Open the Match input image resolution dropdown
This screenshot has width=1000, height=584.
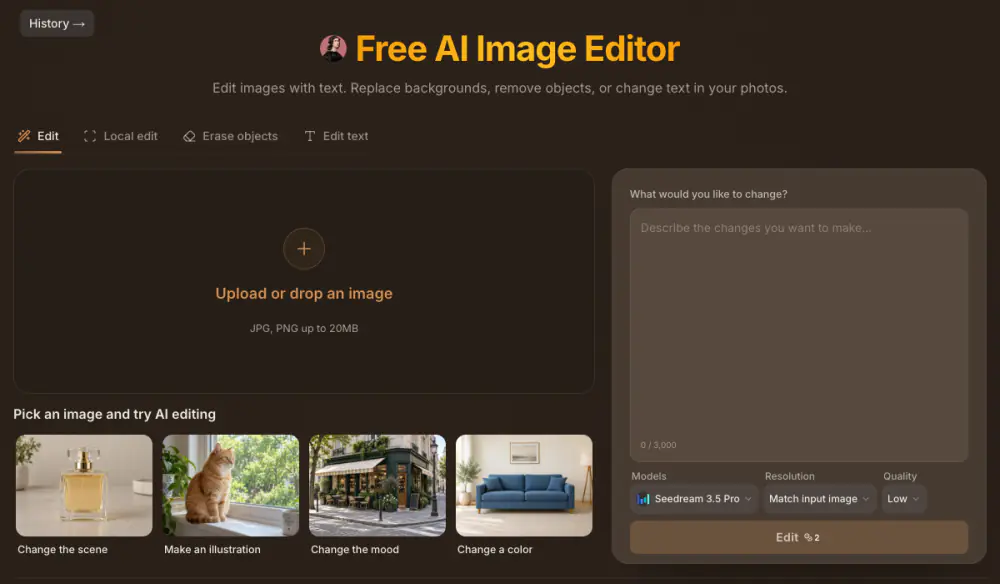coord(819,499)
